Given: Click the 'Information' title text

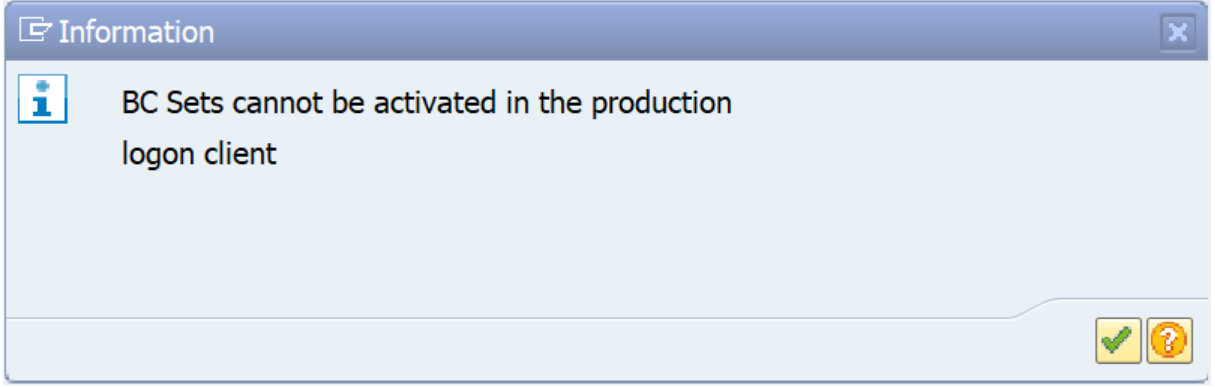Looking at the screenshot, I should pos(137,32).
